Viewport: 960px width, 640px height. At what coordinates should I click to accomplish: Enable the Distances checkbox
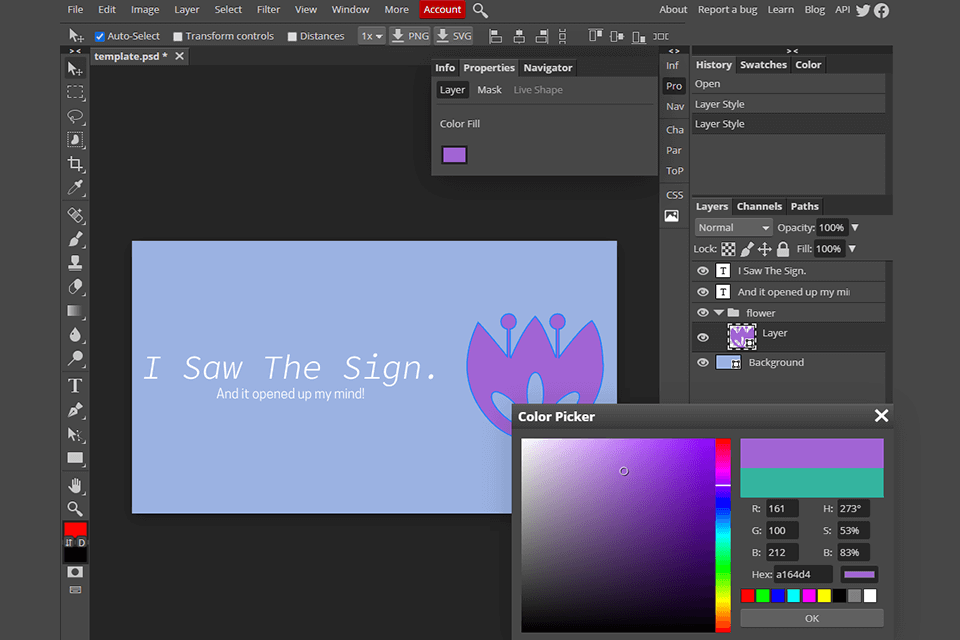[292, 37]
